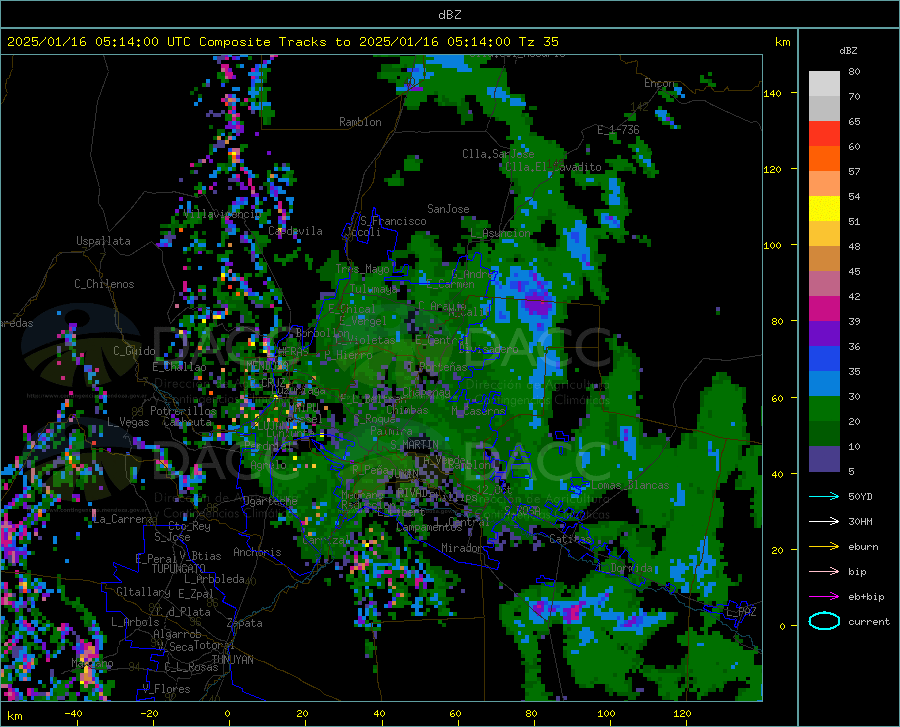Click the 'Potrerillos' map label
Viewport: 900px width, 727px height.
(183, 411)
